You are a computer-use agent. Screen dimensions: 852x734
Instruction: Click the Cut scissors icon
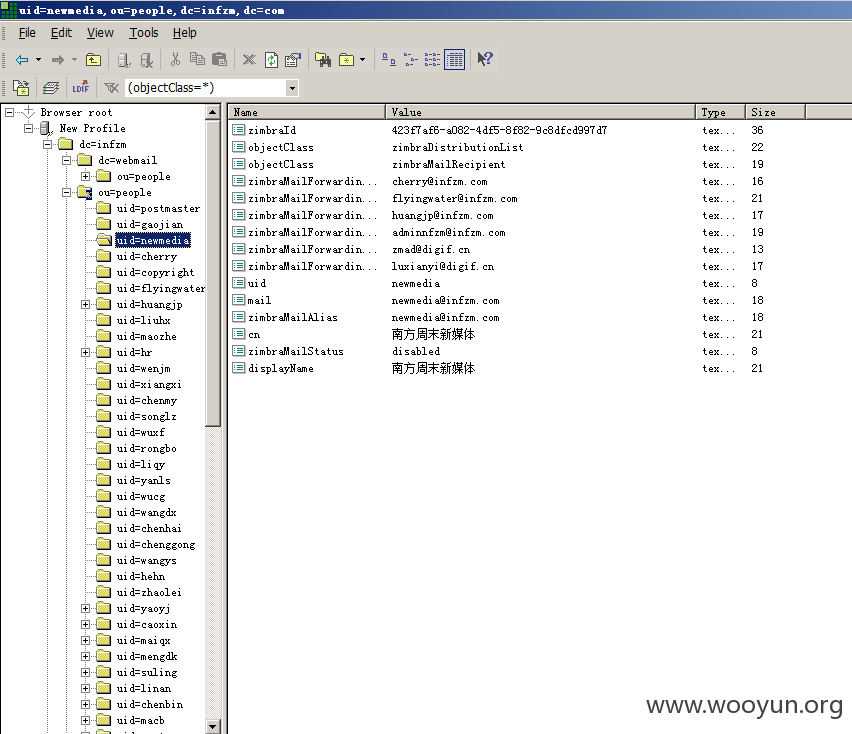[175, 59]
